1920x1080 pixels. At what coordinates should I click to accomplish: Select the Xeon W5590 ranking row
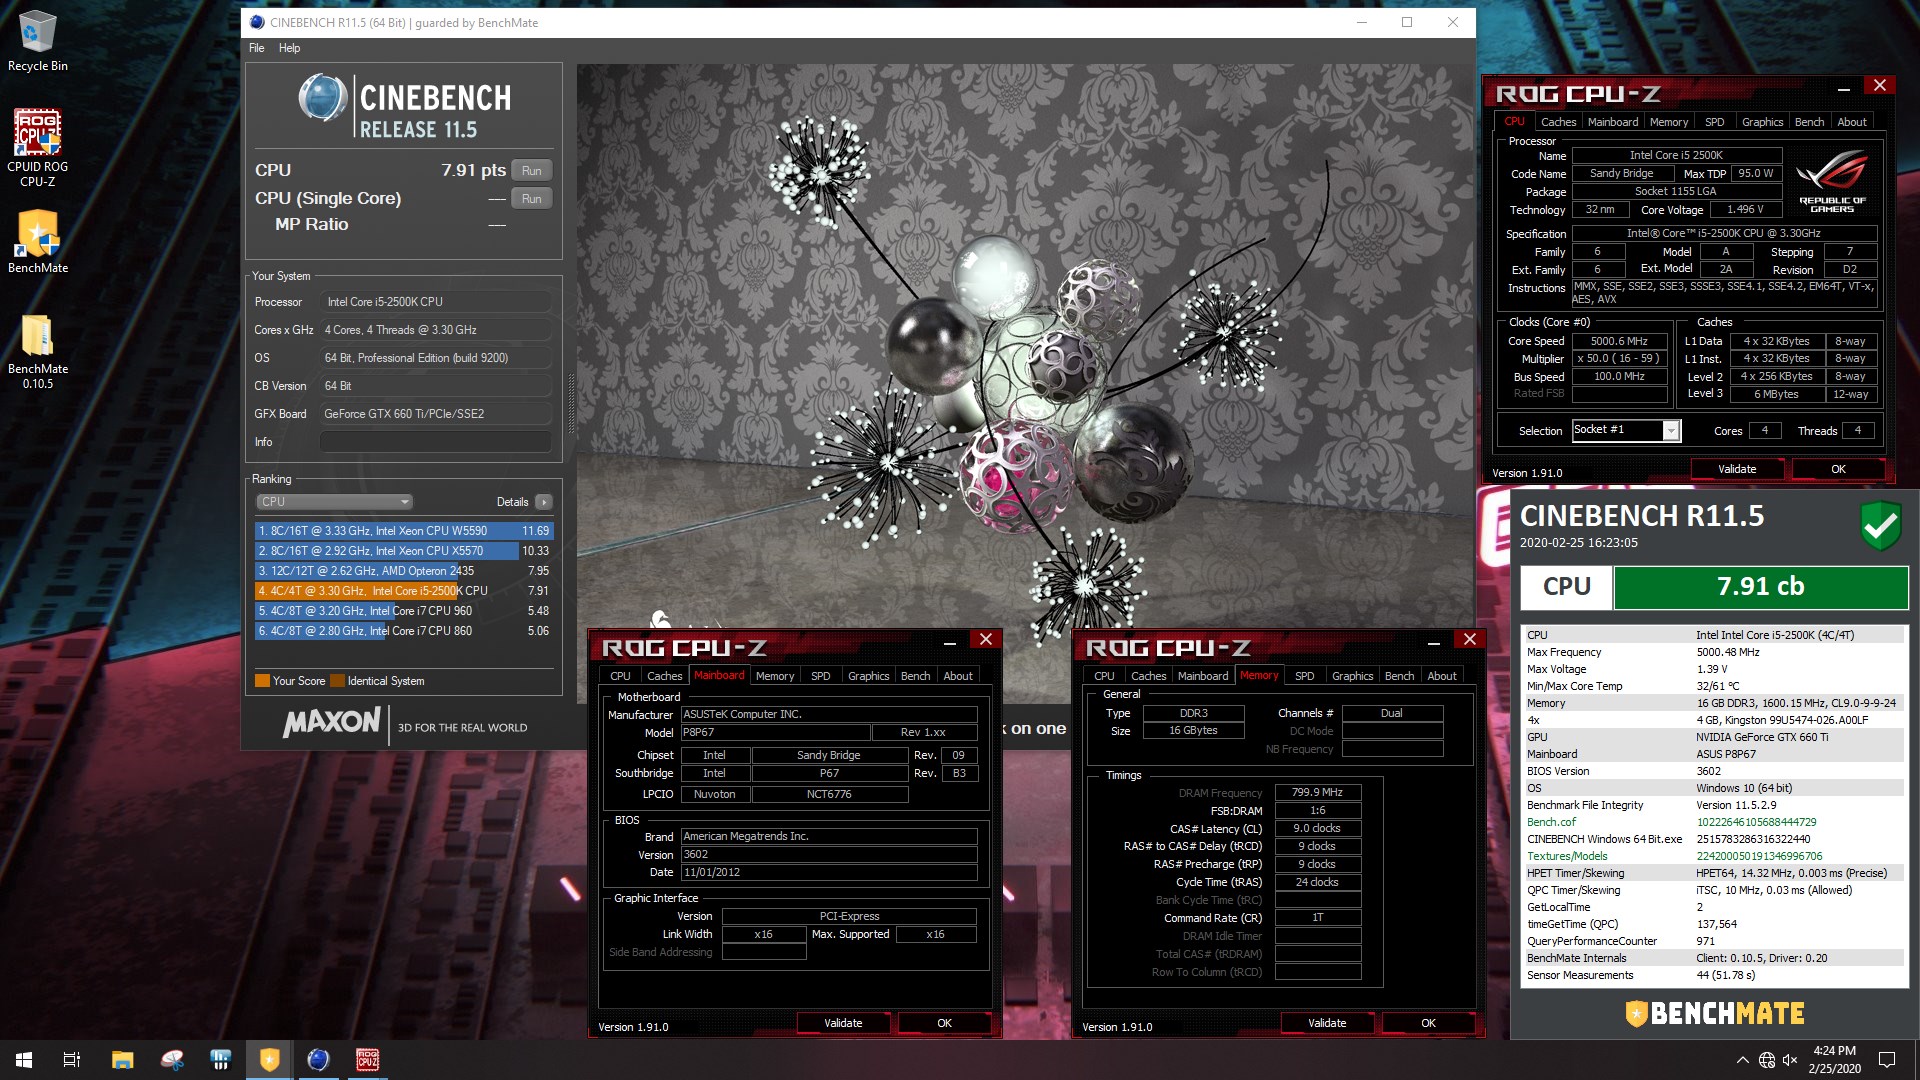pos(404,531)
